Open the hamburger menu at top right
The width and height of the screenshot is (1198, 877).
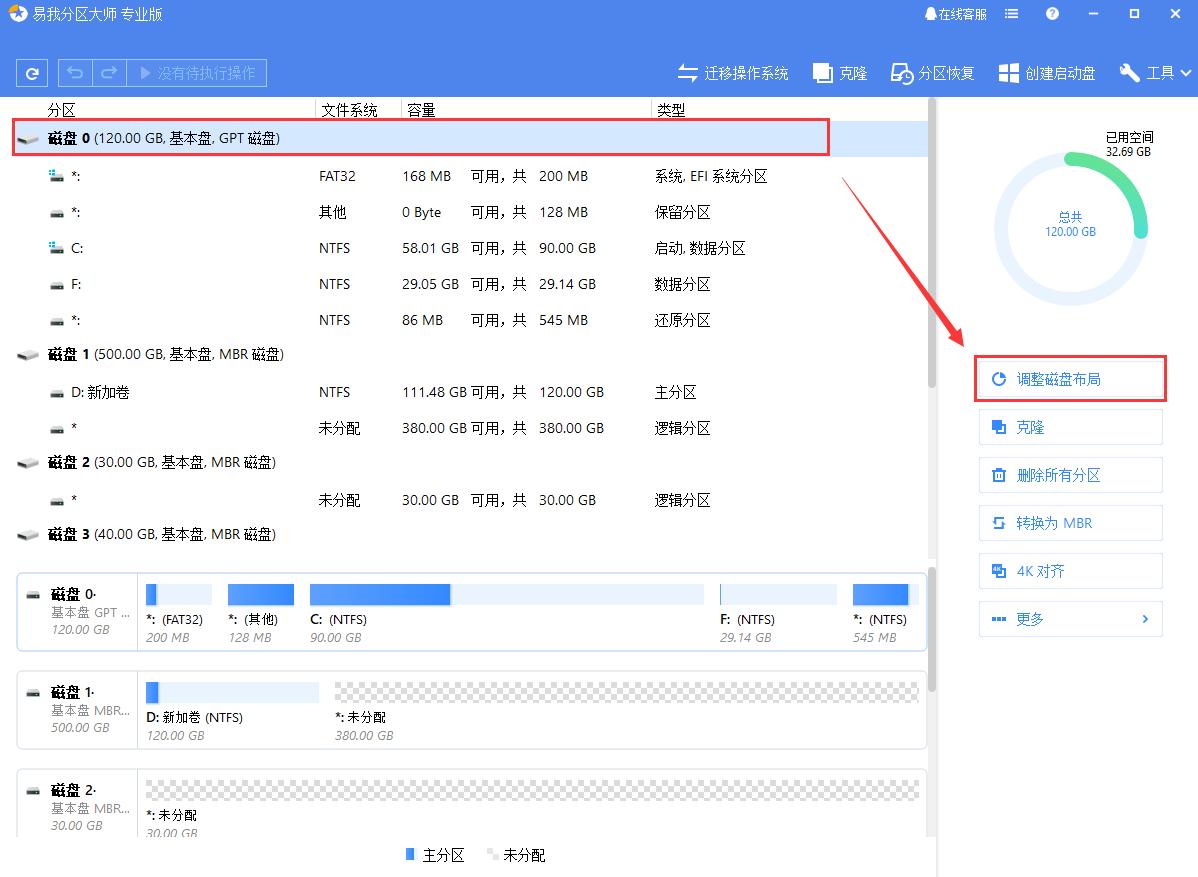(x=1011, y=13)
